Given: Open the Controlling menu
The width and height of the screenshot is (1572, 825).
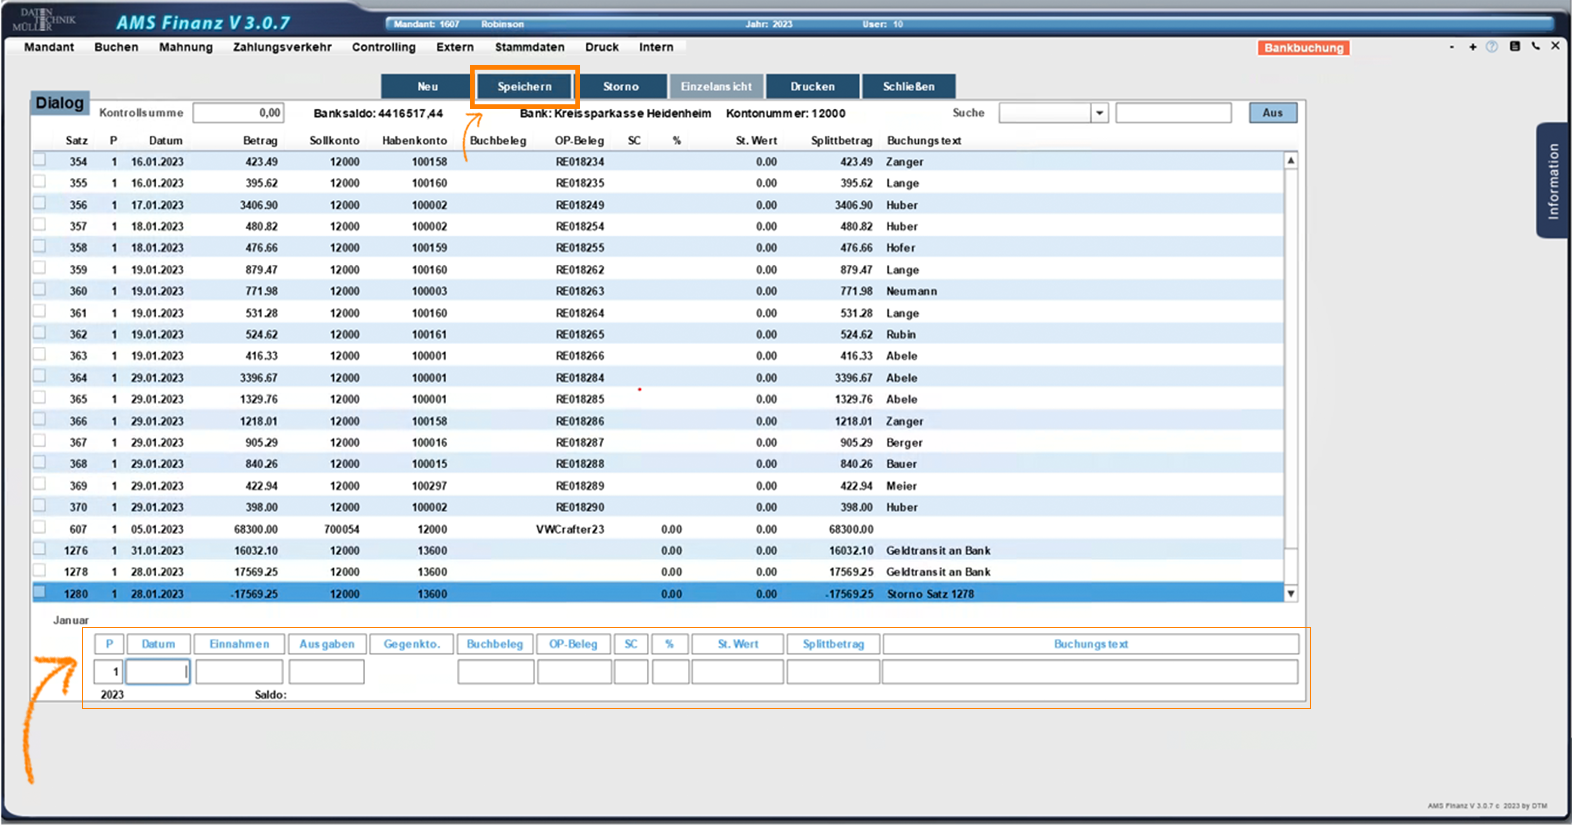Looking at the screenshot, I should (x=383, y=47).
